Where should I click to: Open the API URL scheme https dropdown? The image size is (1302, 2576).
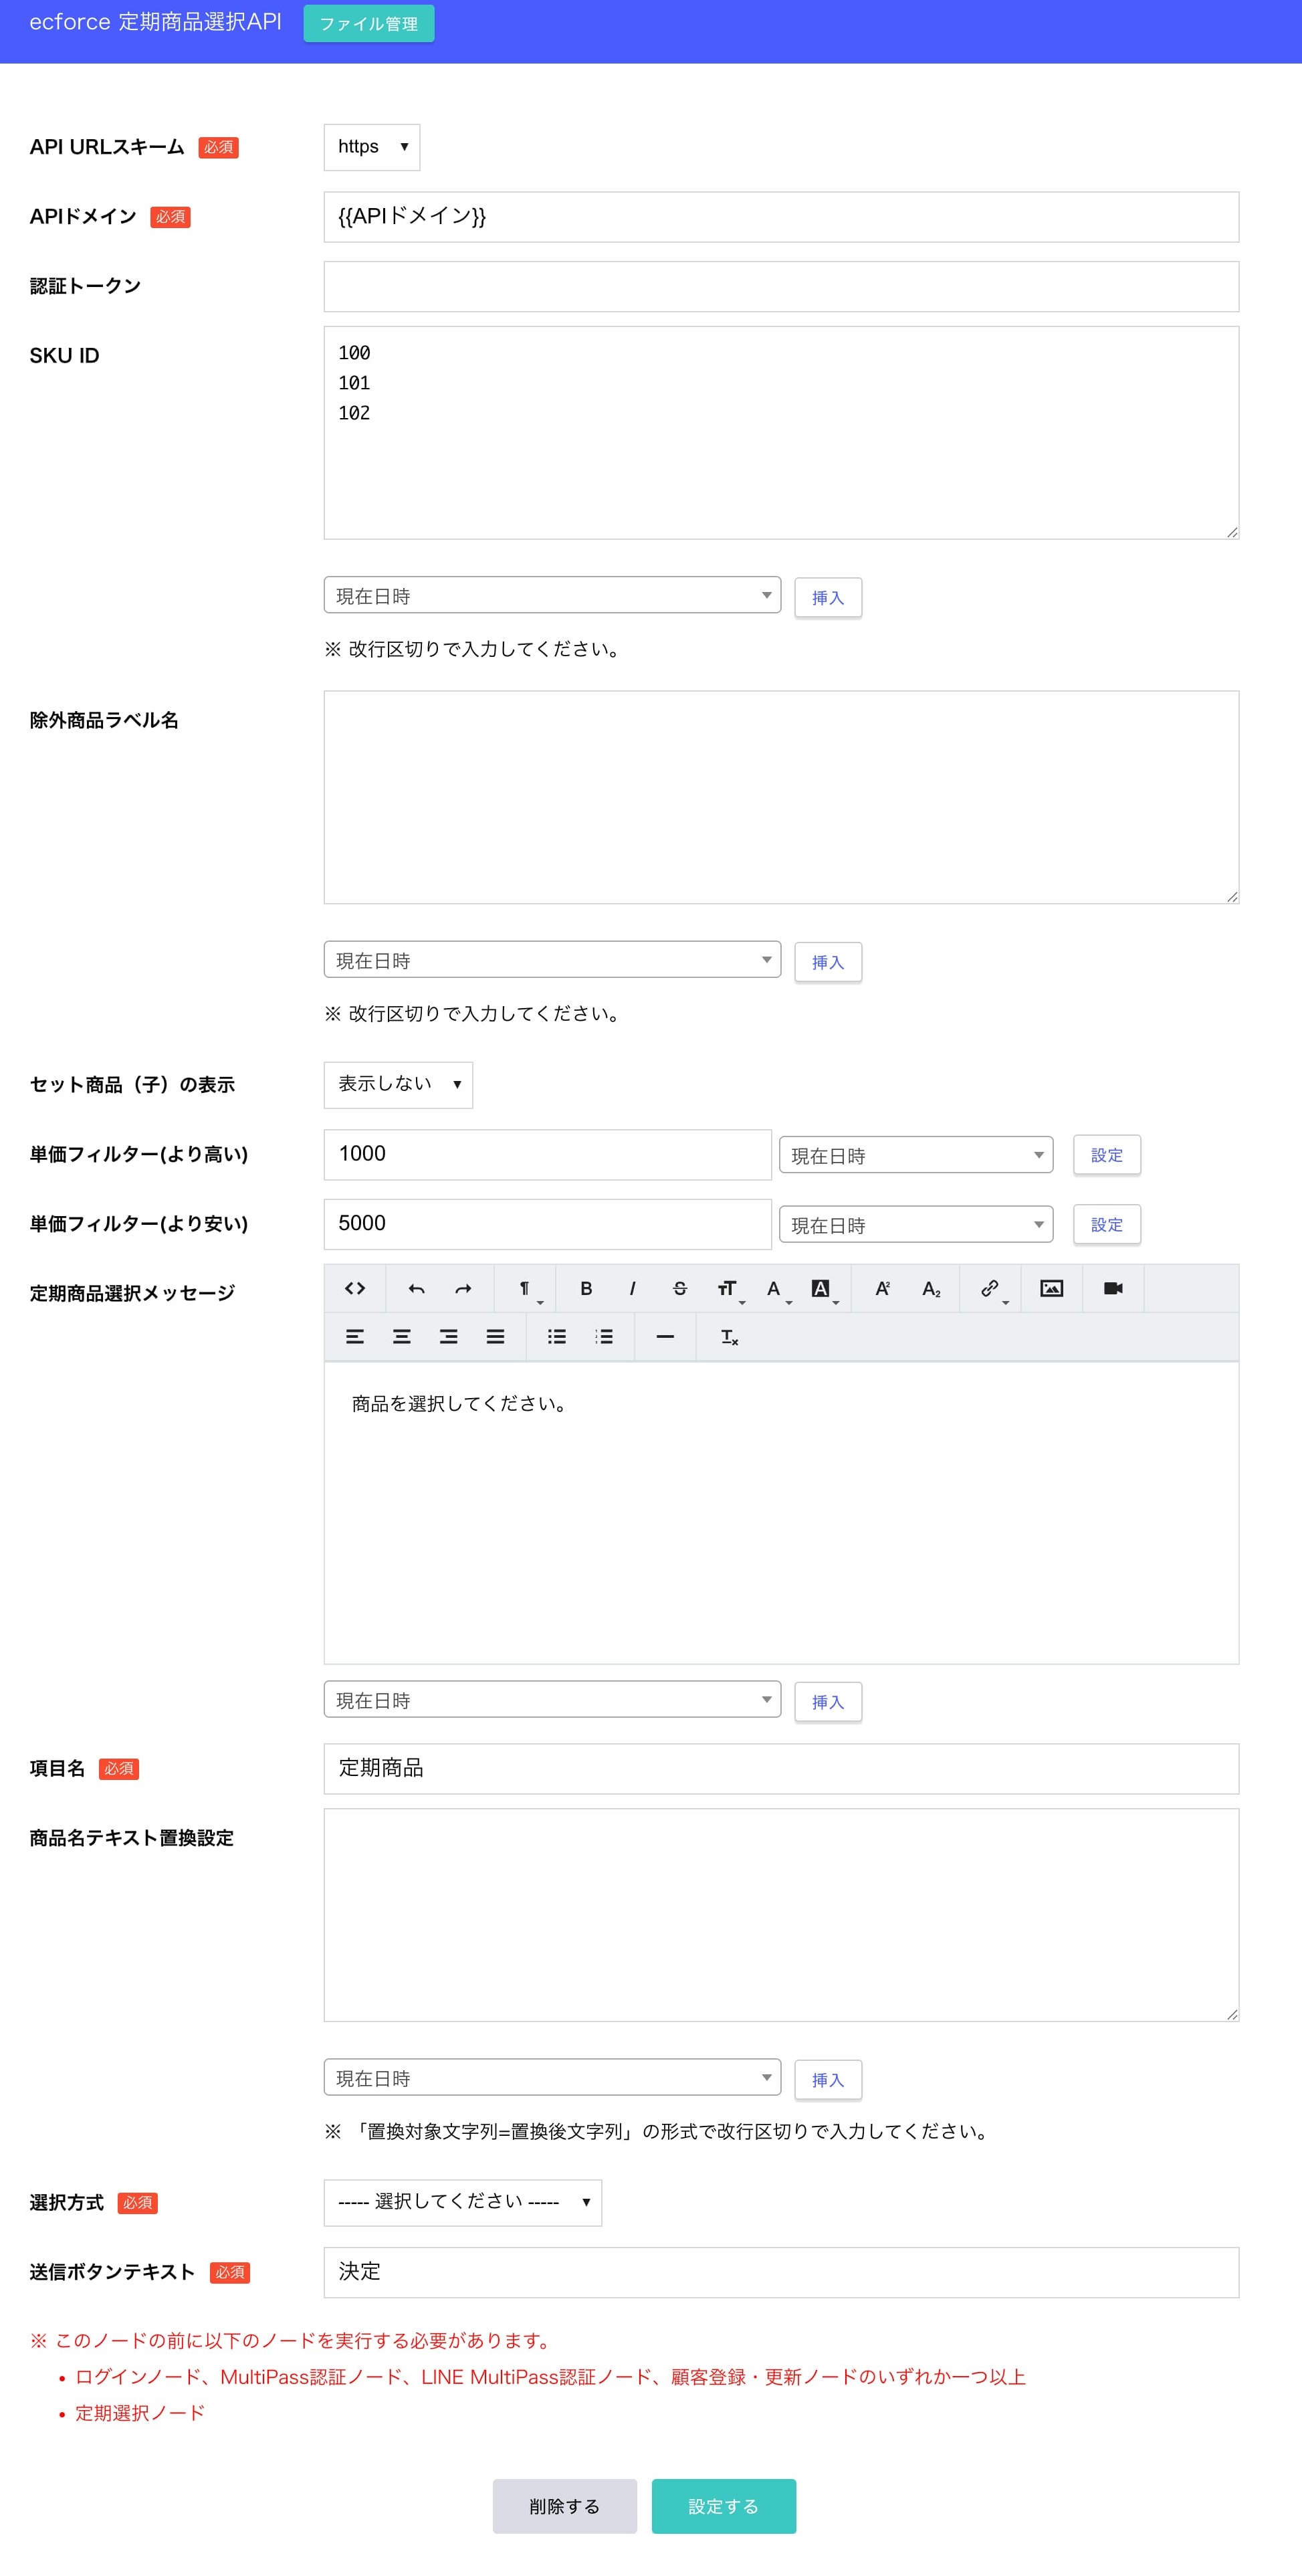(x=372, y=147)
